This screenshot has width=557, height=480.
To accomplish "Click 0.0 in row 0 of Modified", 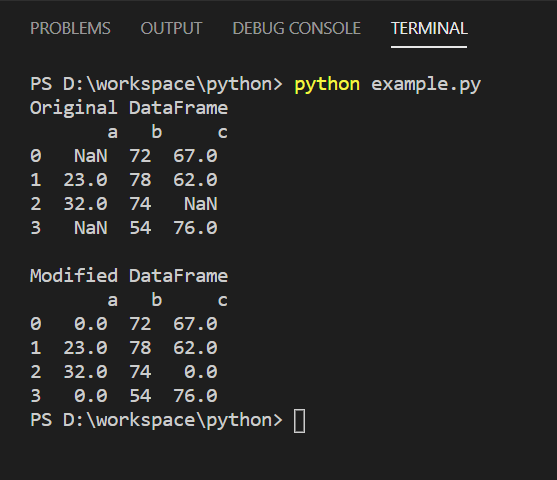I will (x=91, y=324).
